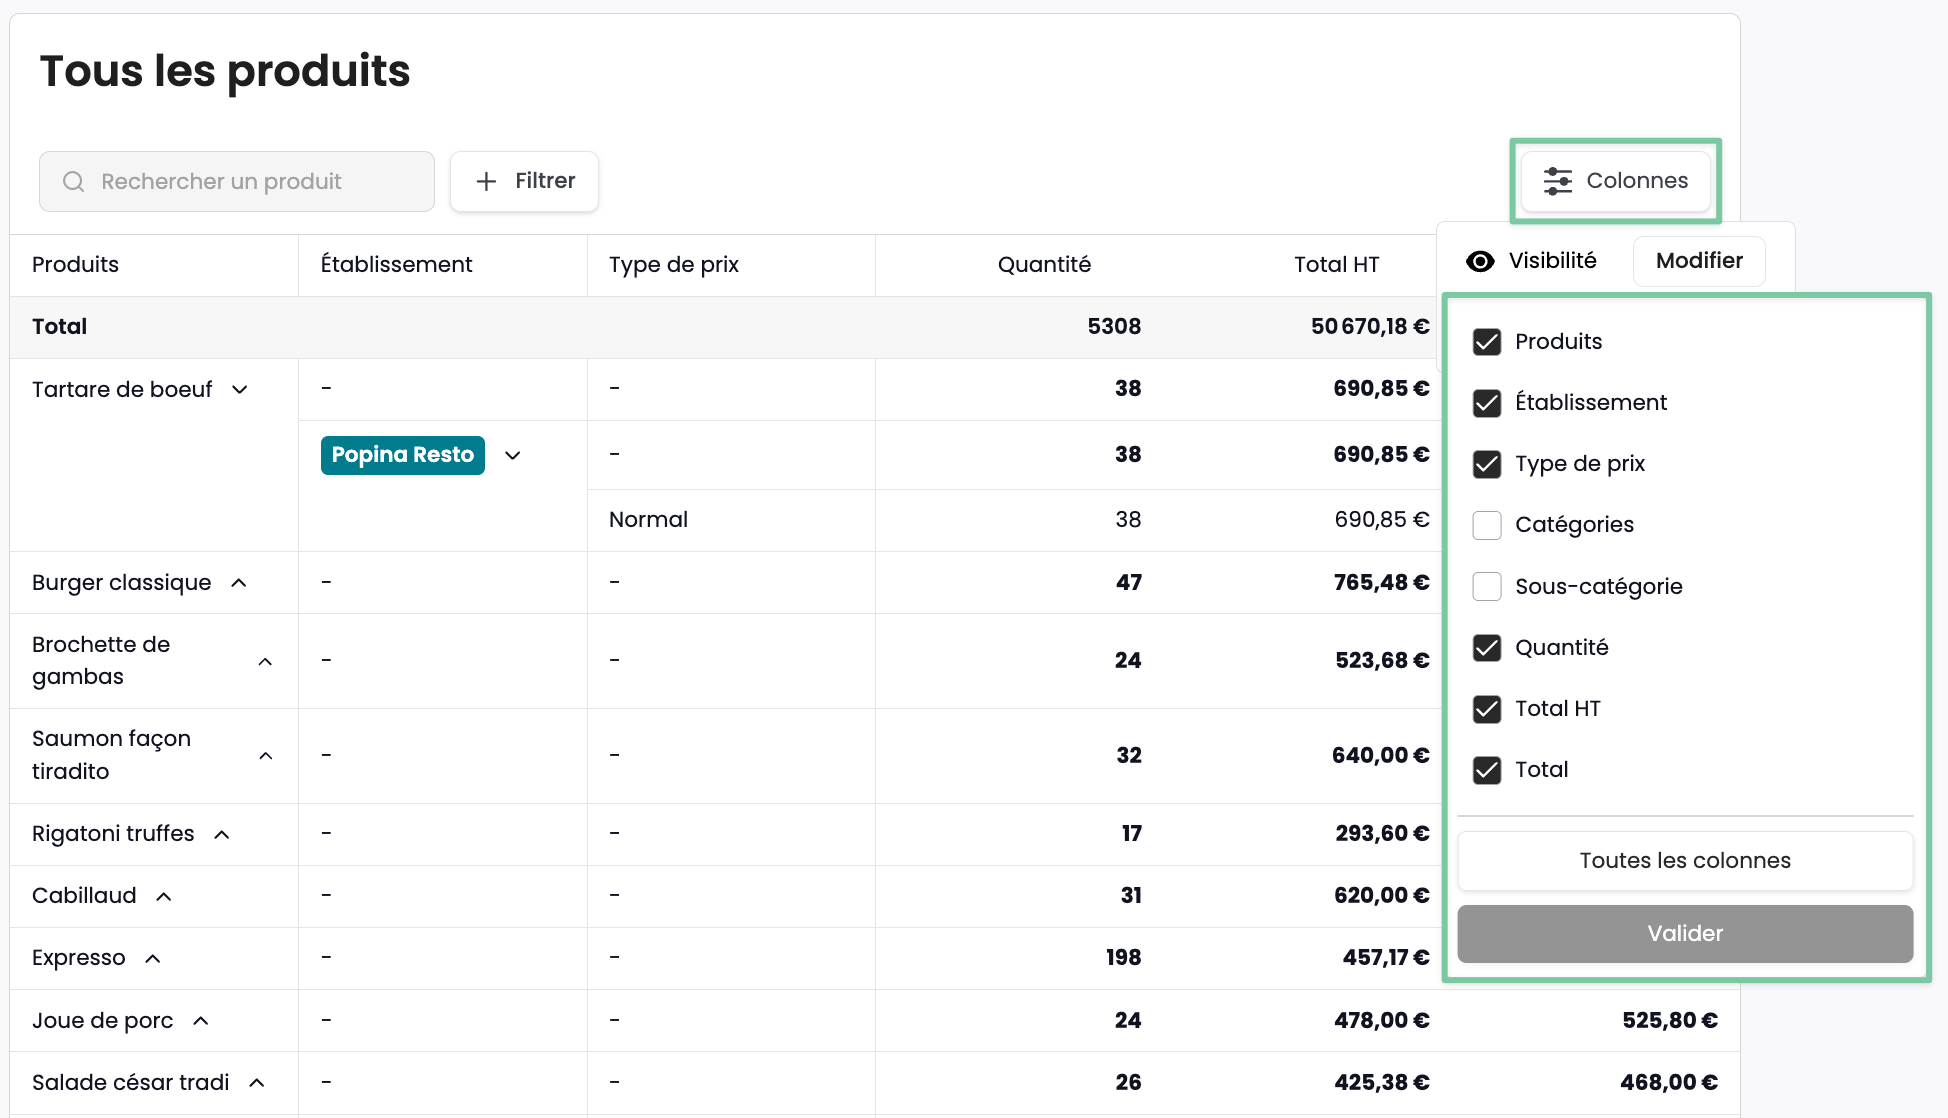The width and height of the screenshot is (1948, 1118).
Task: Expand the Brochette de gambas row
Action: coord(265,661)
